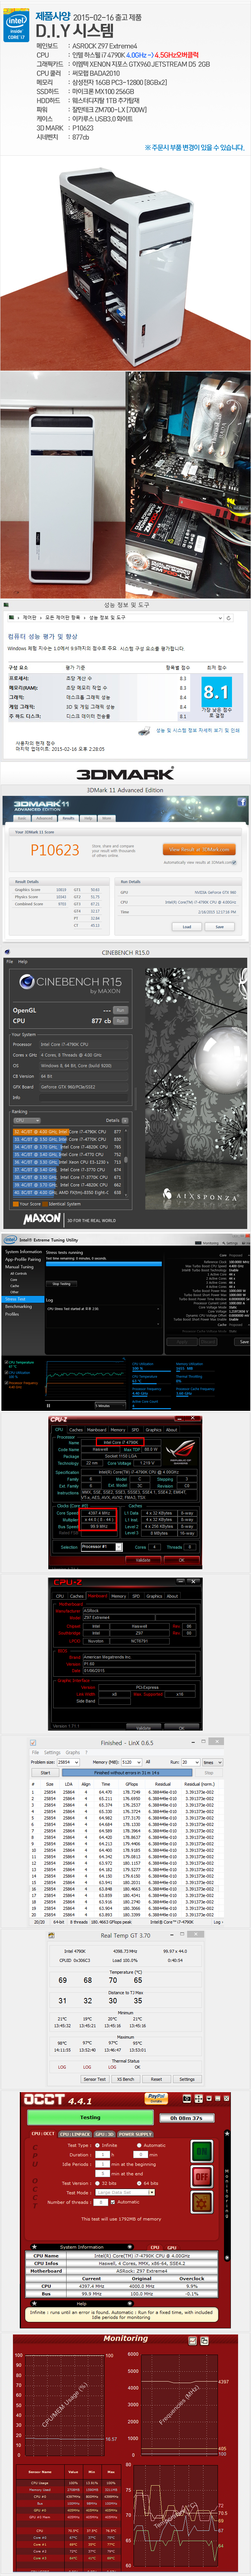This screenshot has width=251, height=2576.
Task: Open the Results tab in 3DMark
Action: pyautogui.click(x=69, y=818)
